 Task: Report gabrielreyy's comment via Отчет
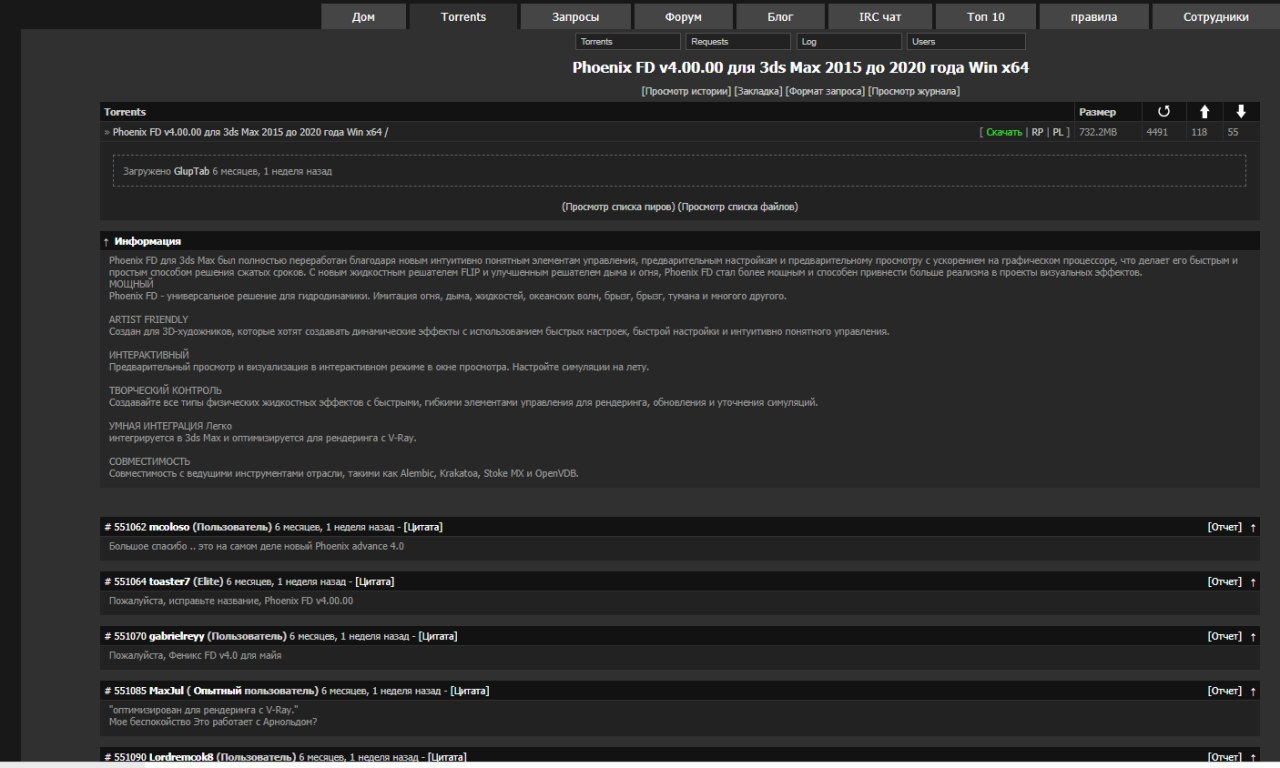1225,636
